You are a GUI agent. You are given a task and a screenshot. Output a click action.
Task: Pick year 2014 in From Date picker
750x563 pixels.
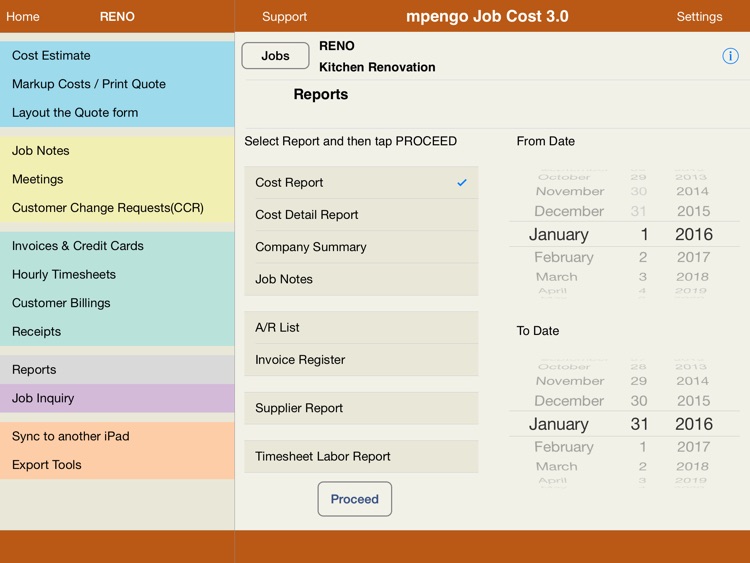coord(692,191)
